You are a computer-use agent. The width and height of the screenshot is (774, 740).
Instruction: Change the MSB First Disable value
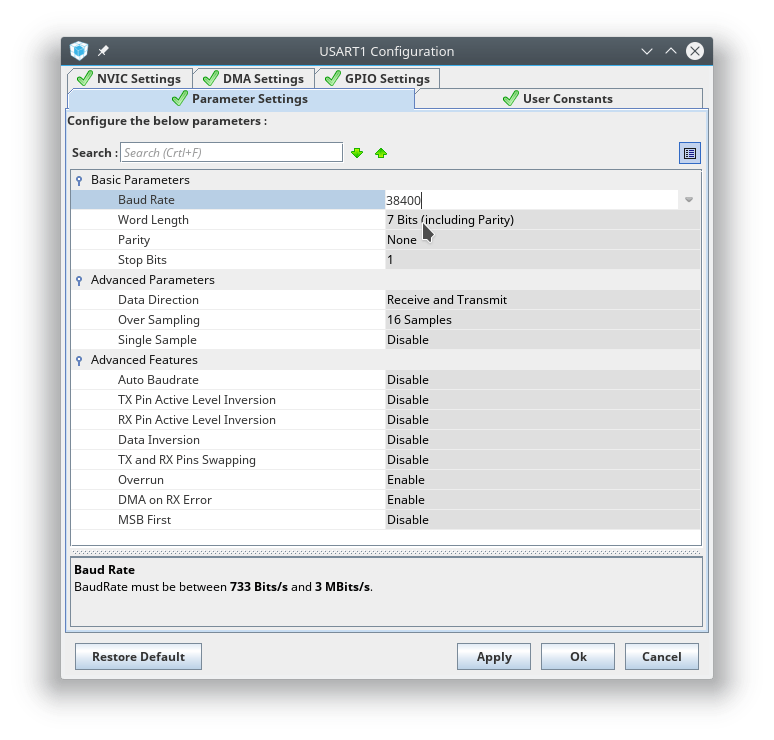pos(542,520)
